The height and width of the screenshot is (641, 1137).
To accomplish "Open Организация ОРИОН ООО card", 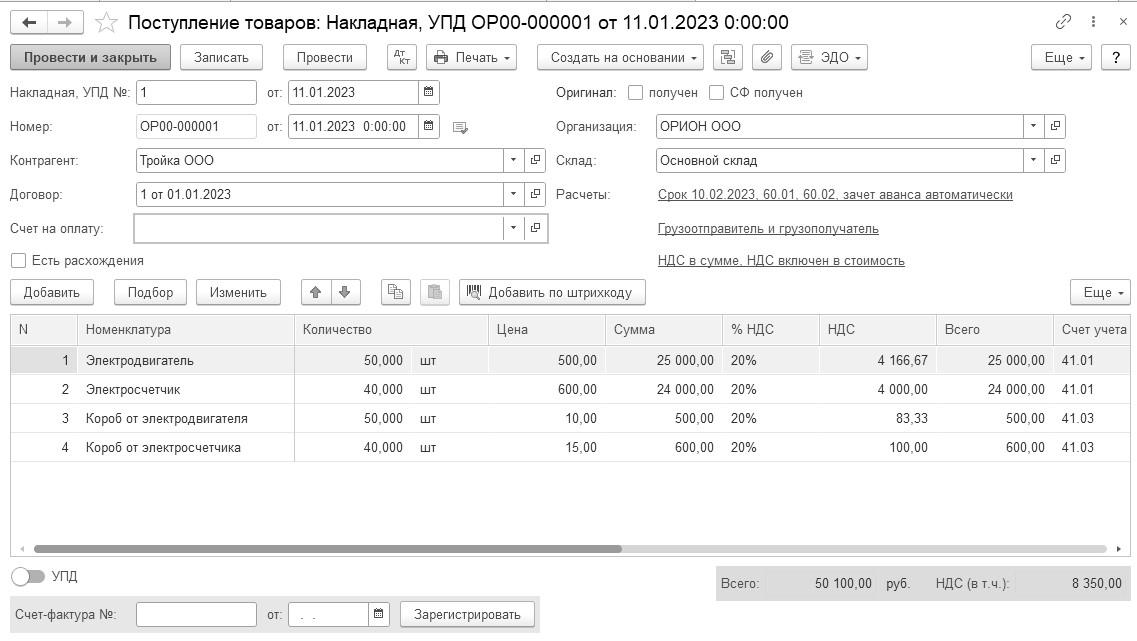I will [1055, 126].
